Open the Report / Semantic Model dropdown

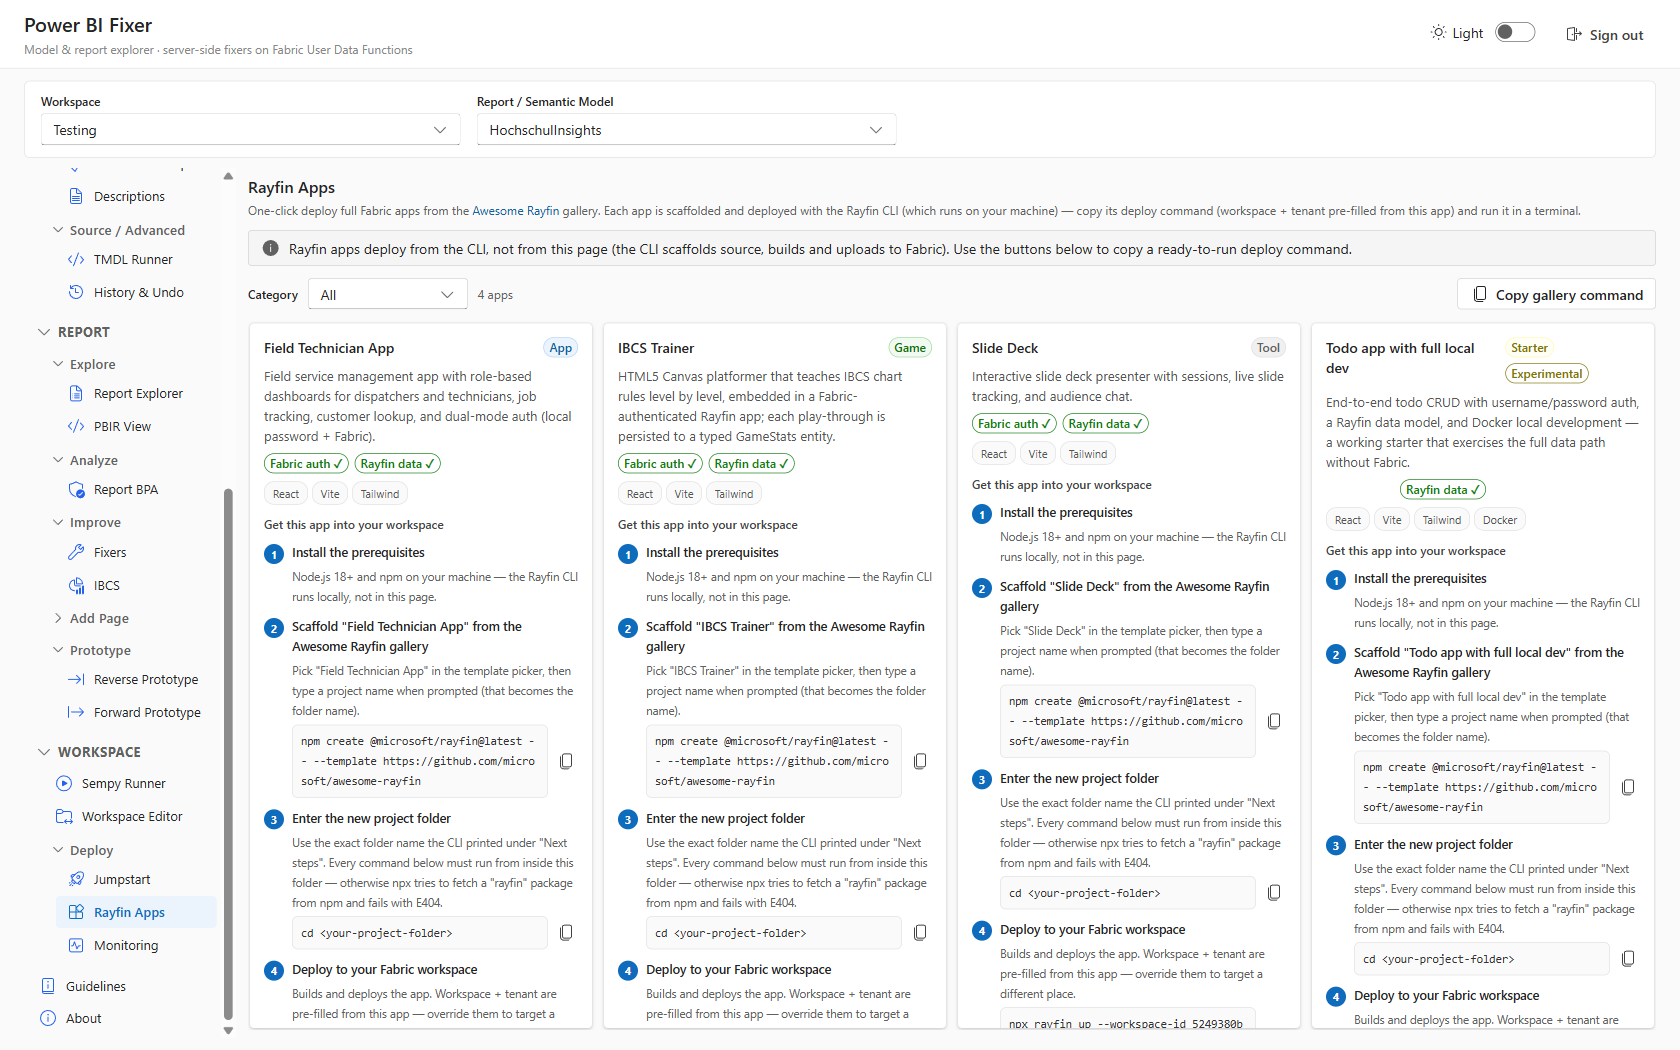(x=686, y=130)
